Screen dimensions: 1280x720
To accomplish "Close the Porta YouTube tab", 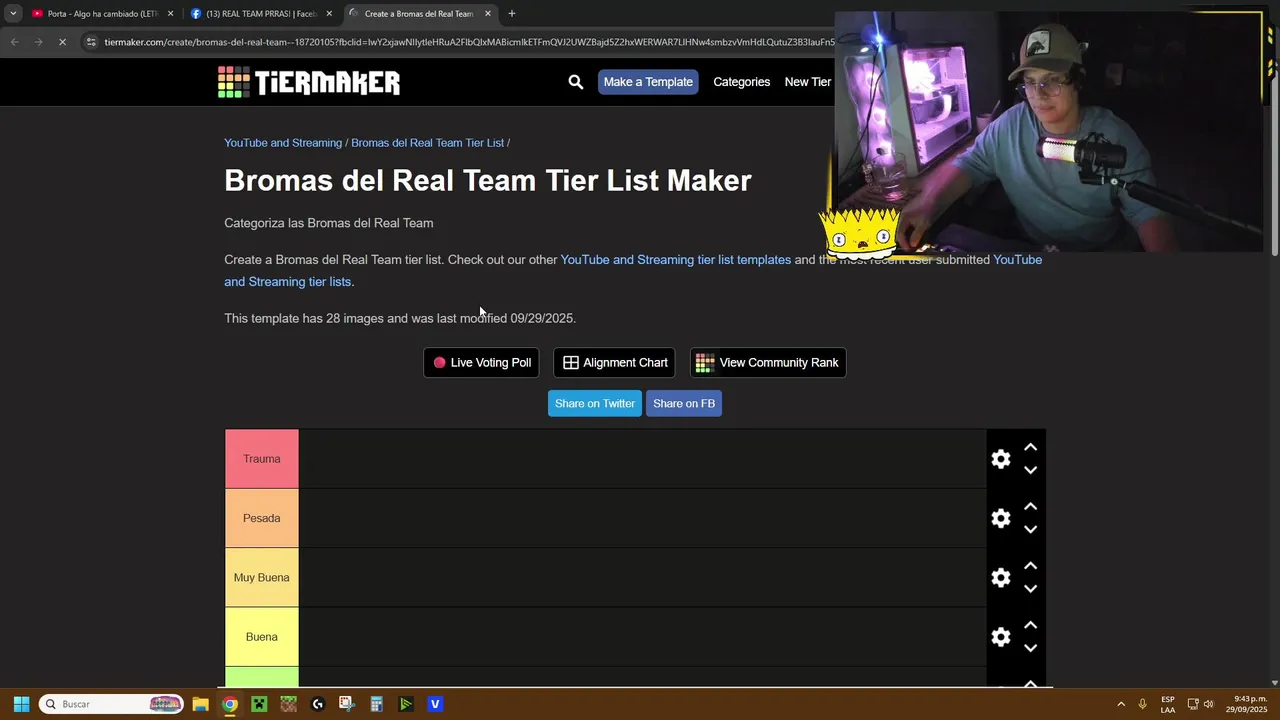I will (x=170, y=14).
